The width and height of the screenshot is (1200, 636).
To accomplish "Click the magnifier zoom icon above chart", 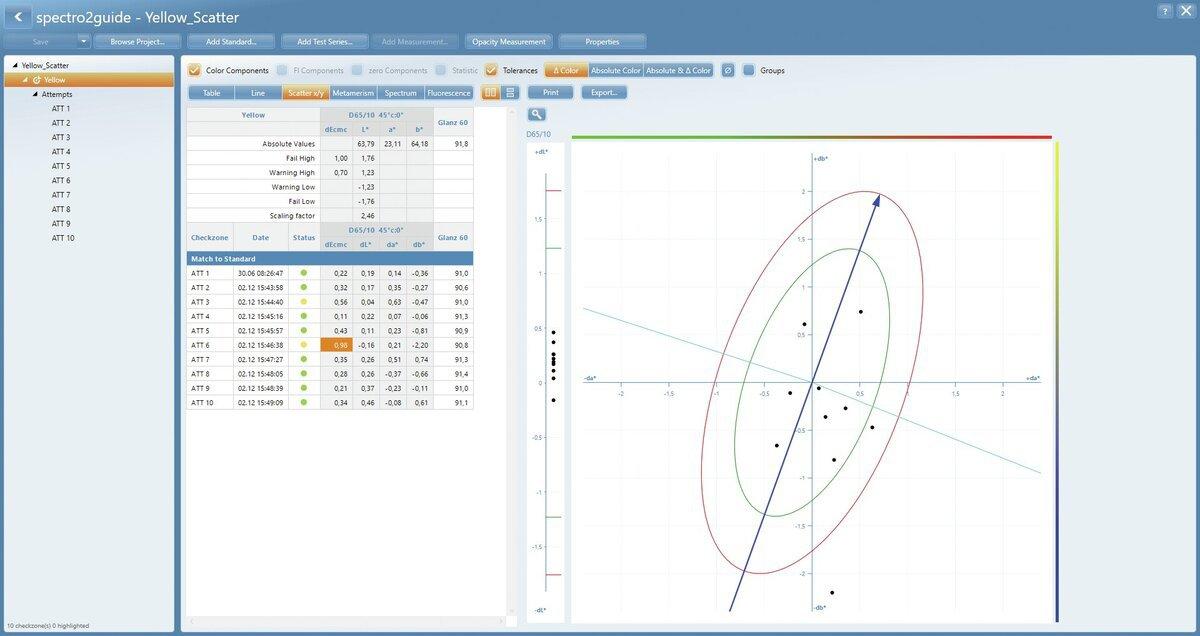I will point(537,114).
